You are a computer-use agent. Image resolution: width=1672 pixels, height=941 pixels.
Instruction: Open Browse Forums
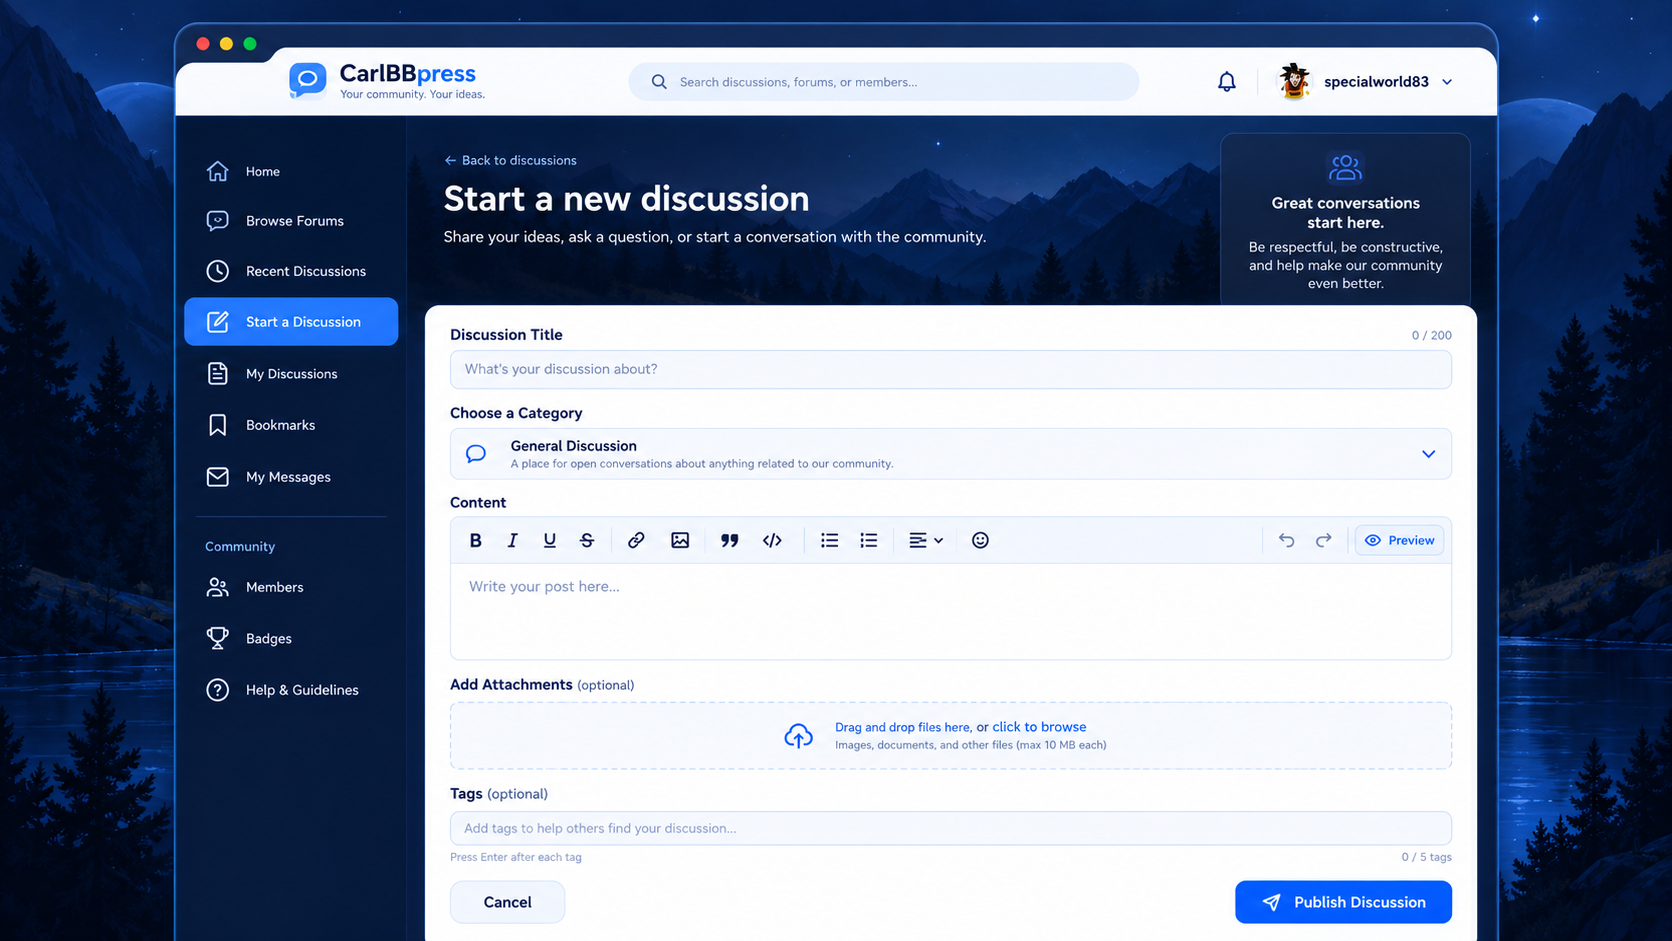pyautogui.click(x=291, y=221)
